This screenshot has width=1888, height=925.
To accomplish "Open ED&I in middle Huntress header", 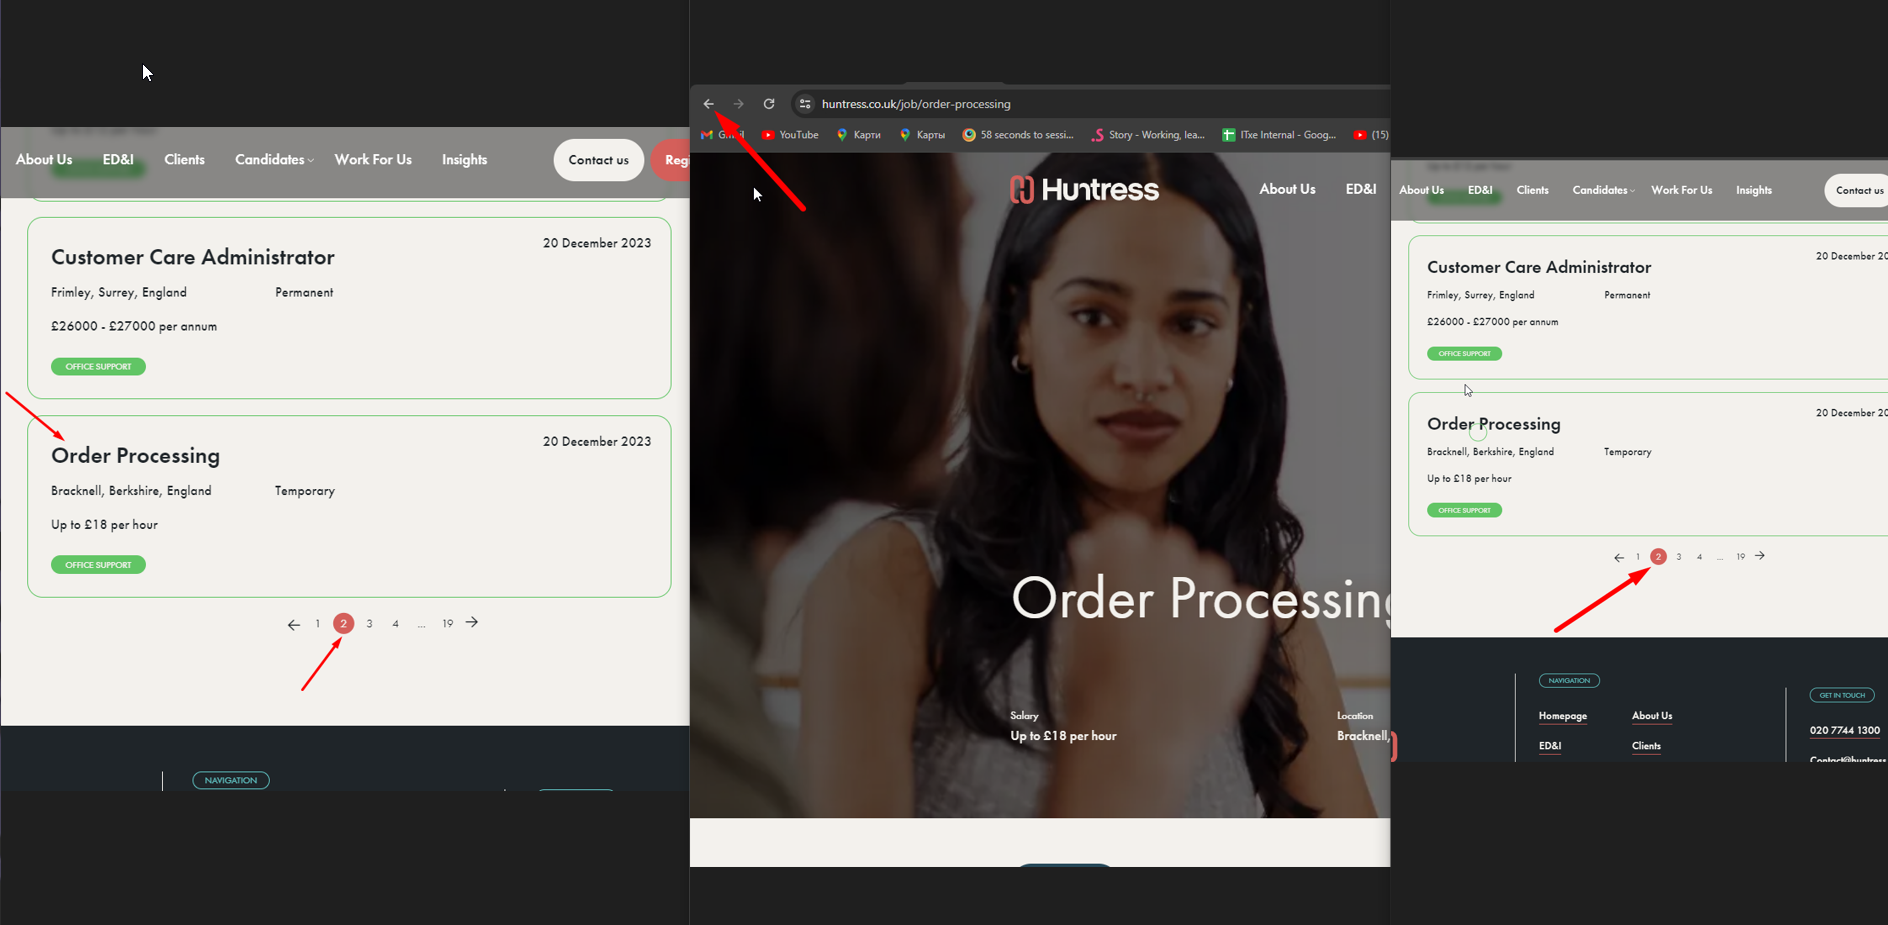I will [1360, 189].
